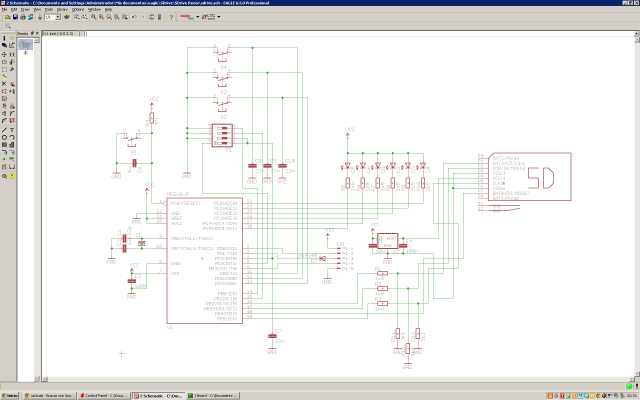This screenshot has width=640, height=400.
Task: Open the sheet selection combo box
Action: [52, 17]
